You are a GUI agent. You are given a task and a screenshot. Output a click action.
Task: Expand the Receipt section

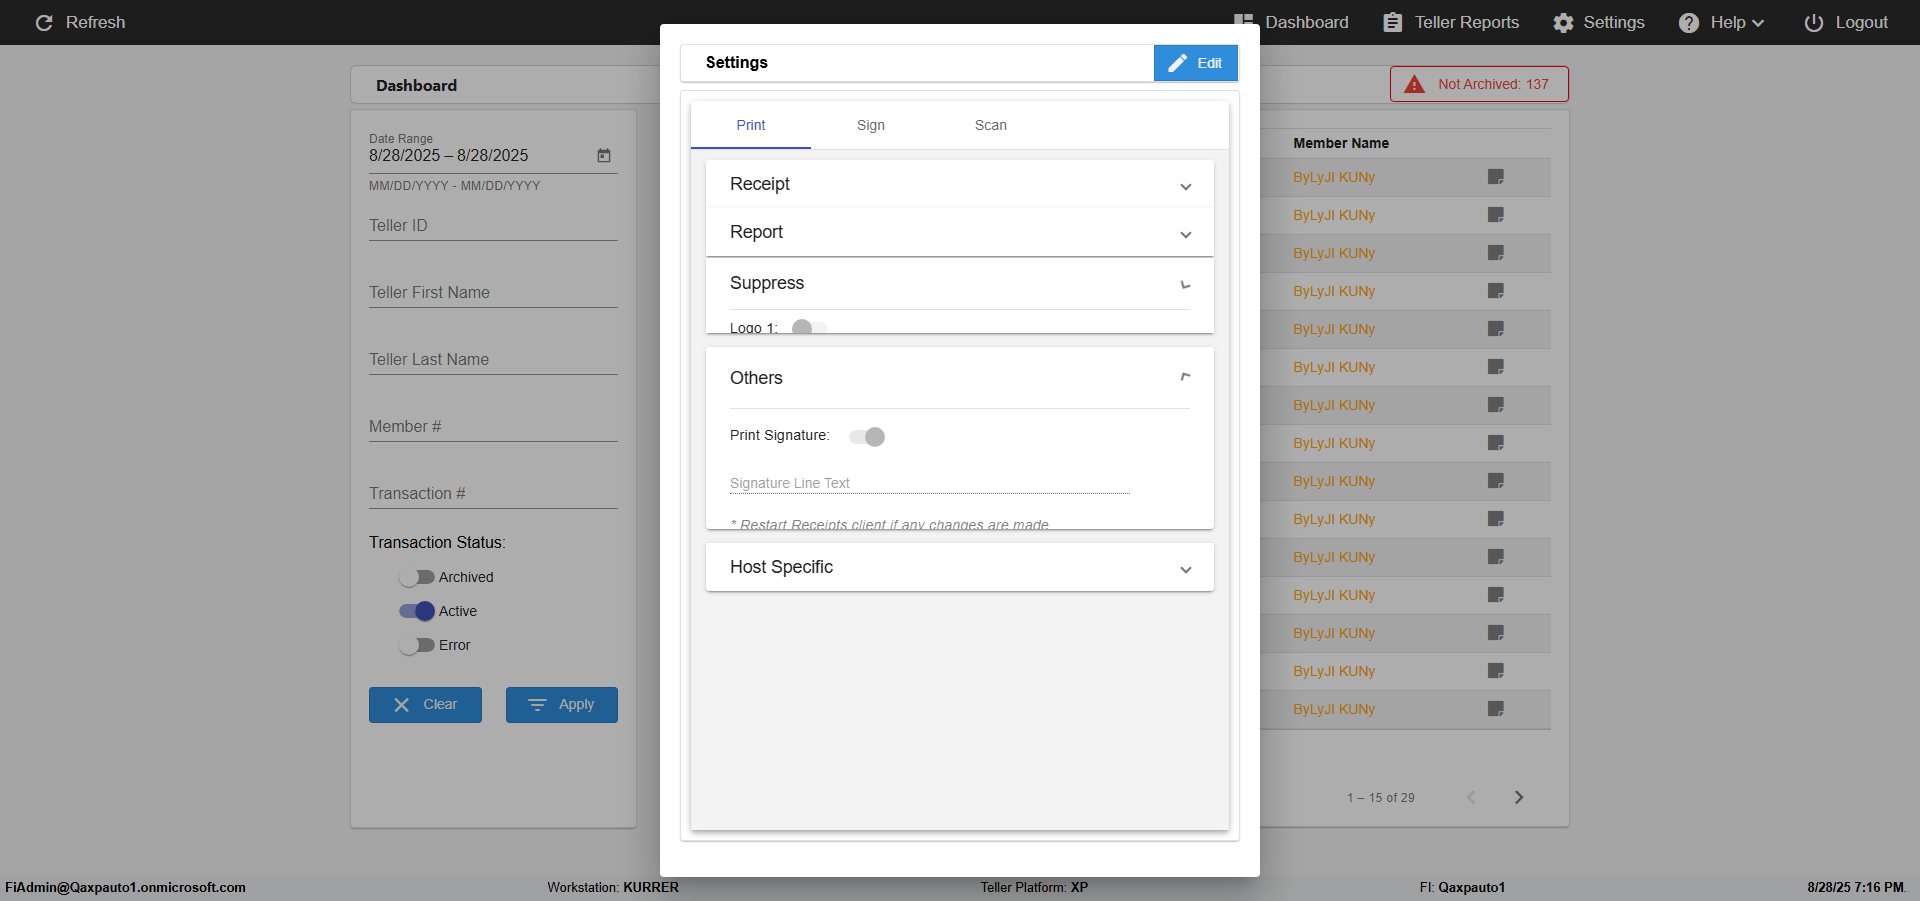point(959,184)
